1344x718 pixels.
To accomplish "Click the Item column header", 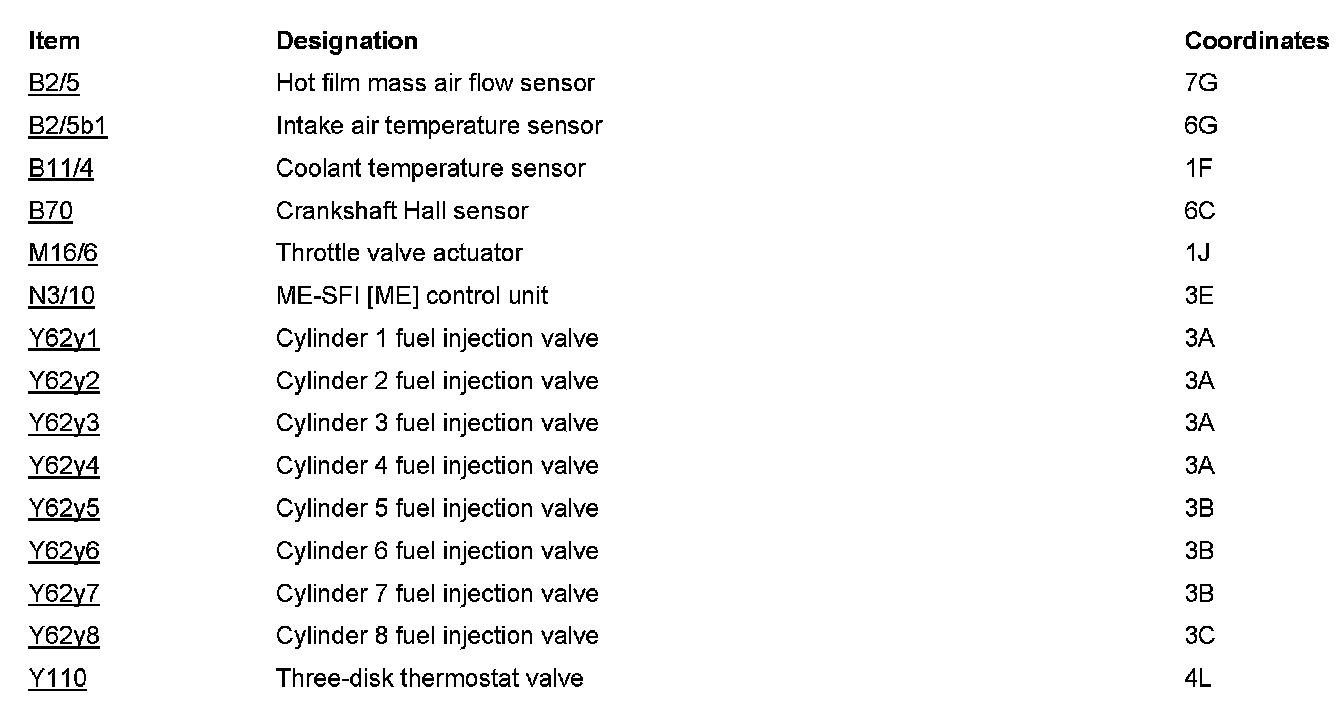I will click(54, 41).
